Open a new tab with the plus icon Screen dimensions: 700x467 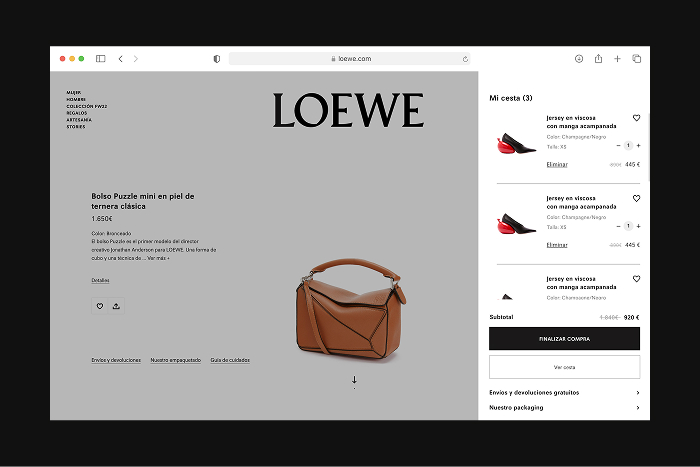pyautogui.click(x=617, y=59)
